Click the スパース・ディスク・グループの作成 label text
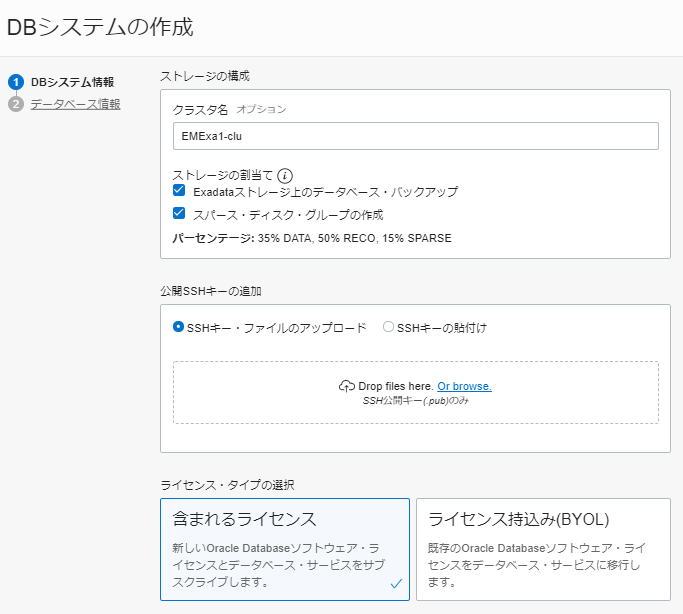The image size is (683, 614). pos(288,214)
